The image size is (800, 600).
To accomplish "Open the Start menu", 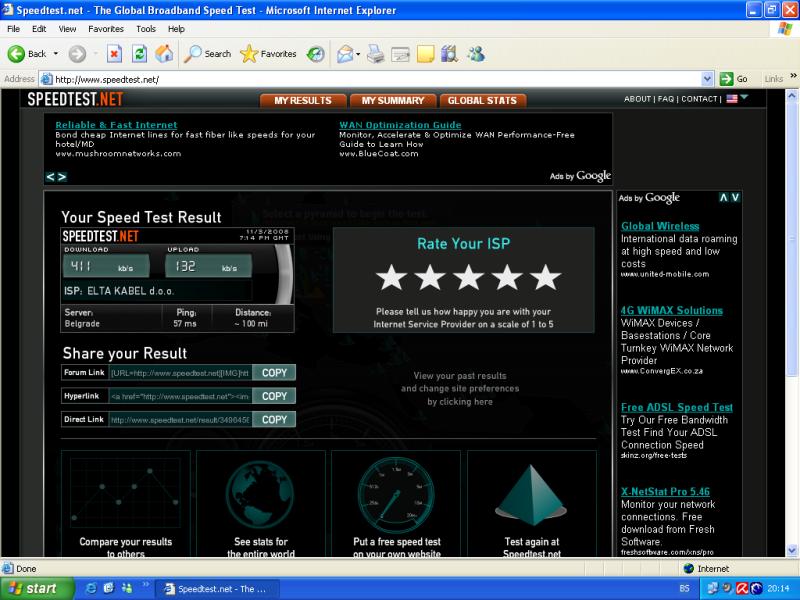I will coord(37,589).
